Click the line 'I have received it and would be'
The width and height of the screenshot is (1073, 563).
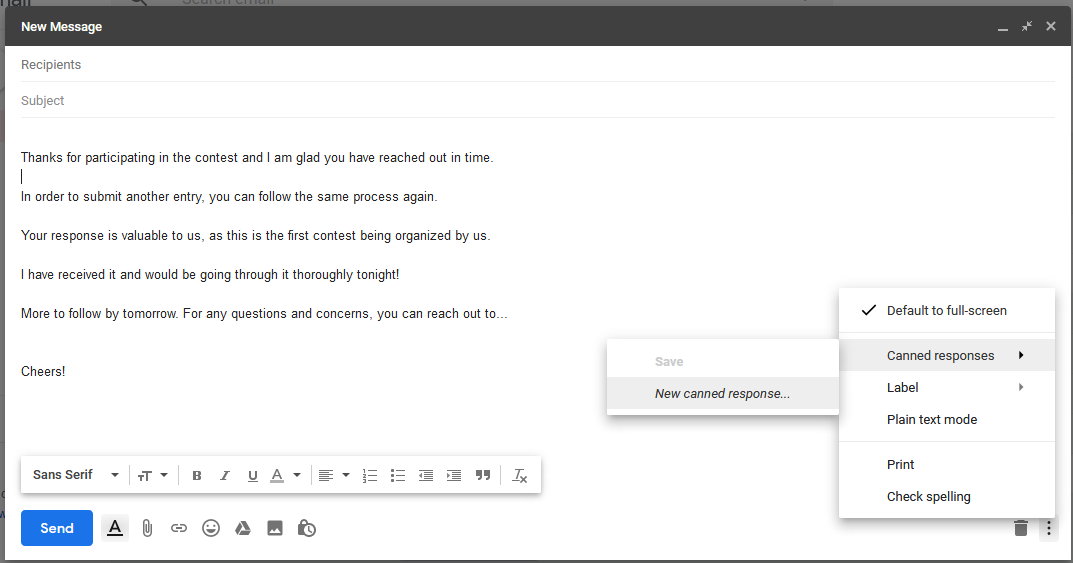tap(209, 274)
